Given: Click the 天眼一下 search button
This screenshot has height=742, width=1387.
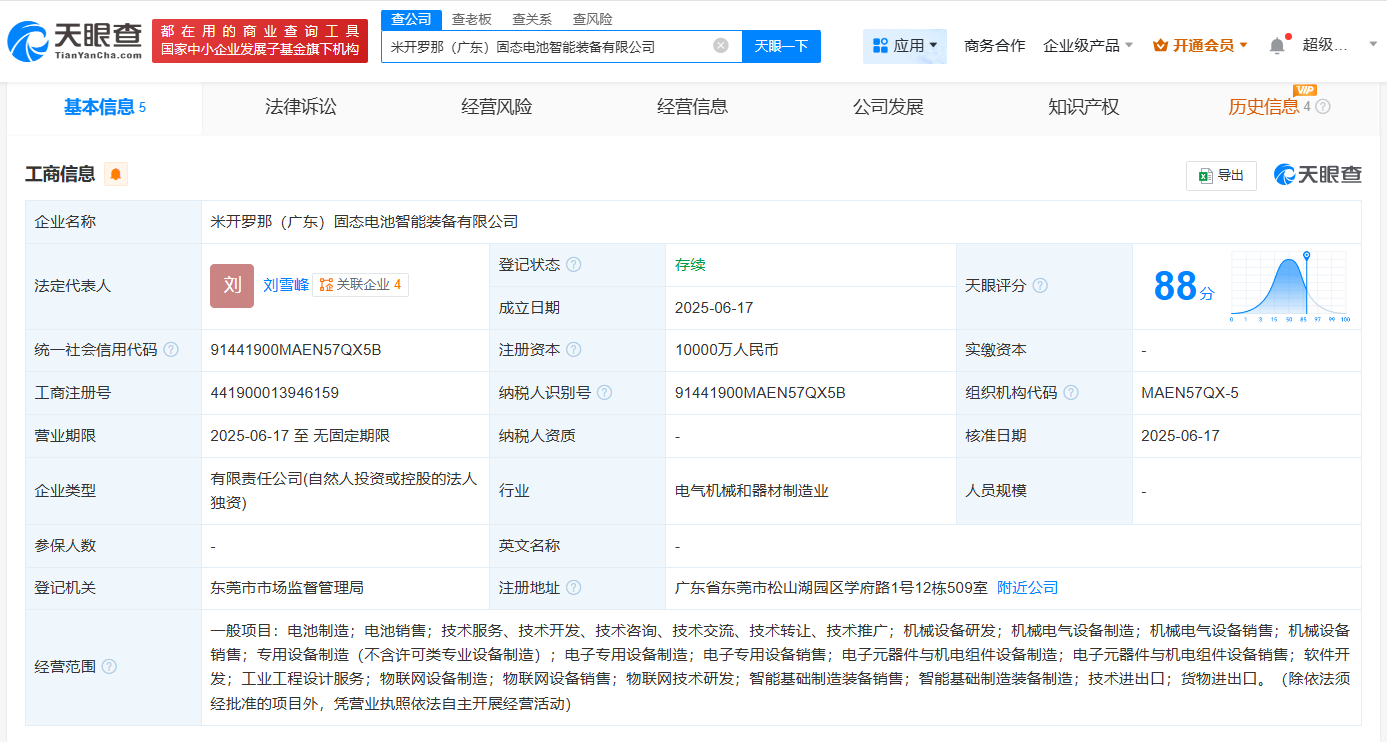Looking at the screenshot, I should [x=781, y=46].
